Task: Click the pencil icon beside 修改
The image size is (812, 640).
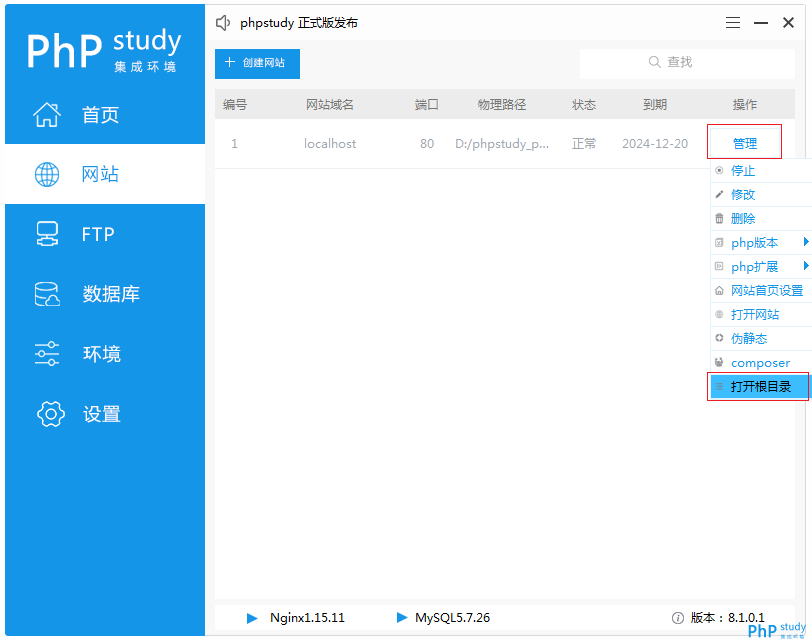Action: (x=719, y=195)
